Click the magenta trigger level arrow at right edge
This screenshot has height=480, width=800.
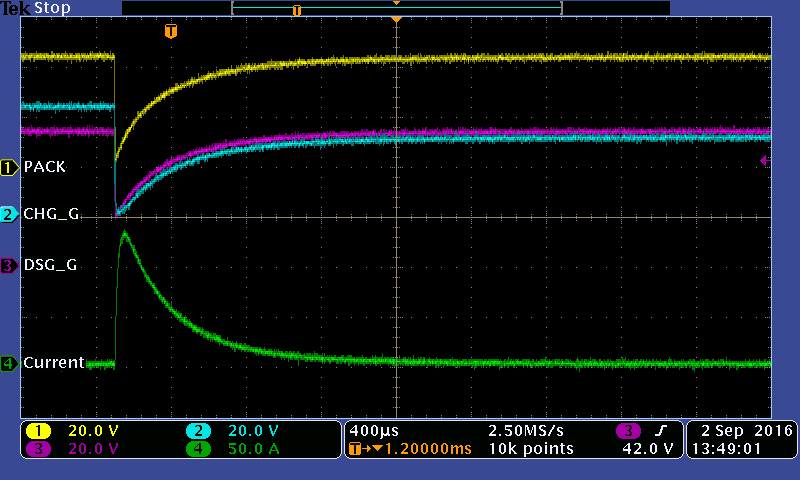[765, 161]
